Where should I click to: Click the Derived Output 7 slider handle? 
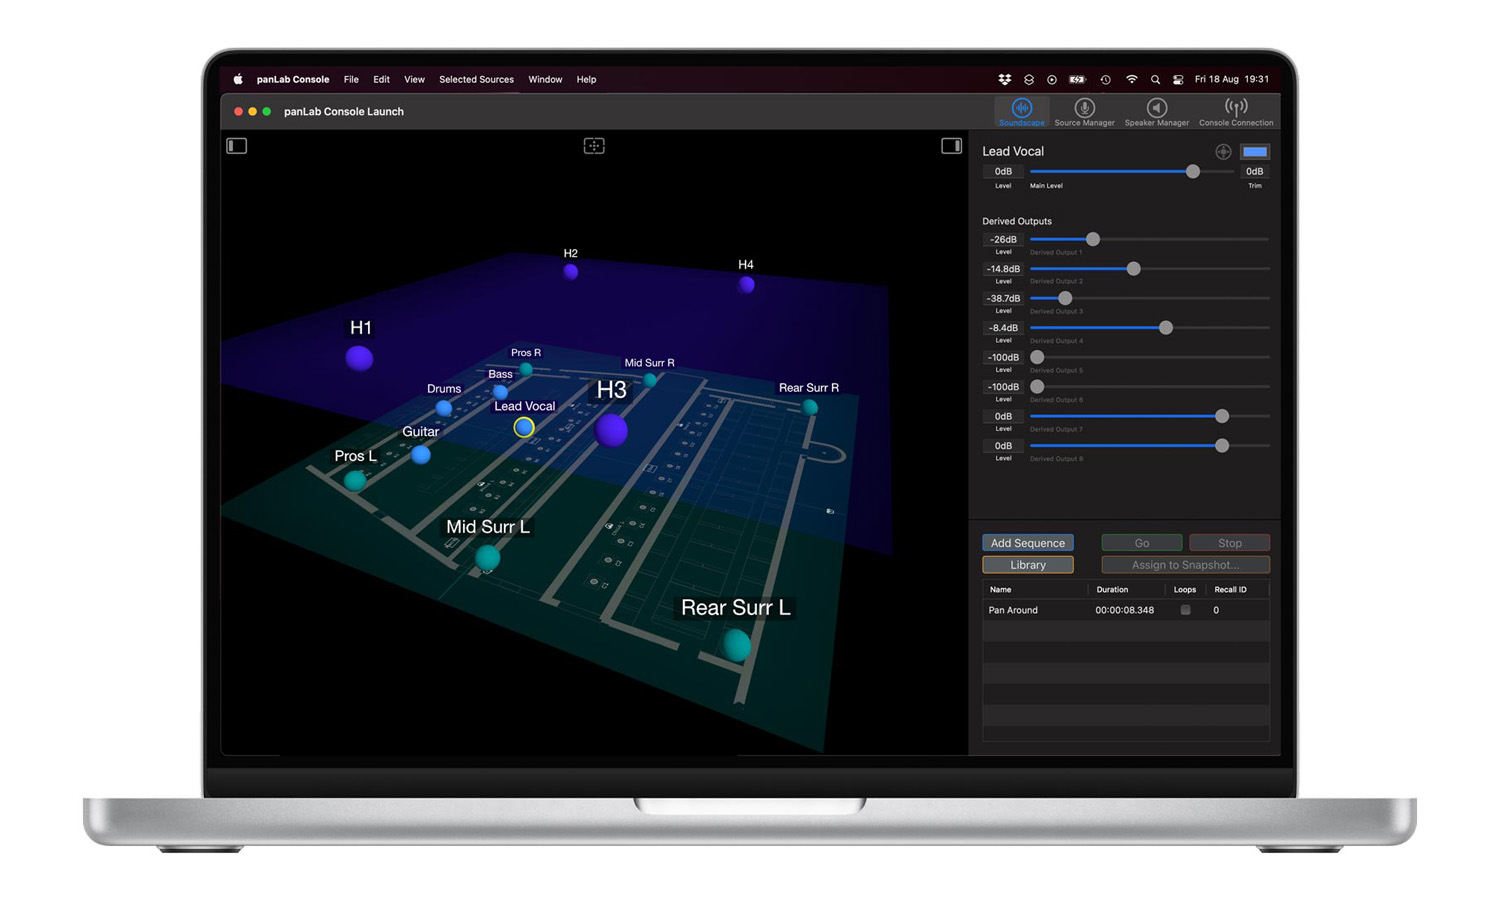click(x=1222, y=416)
